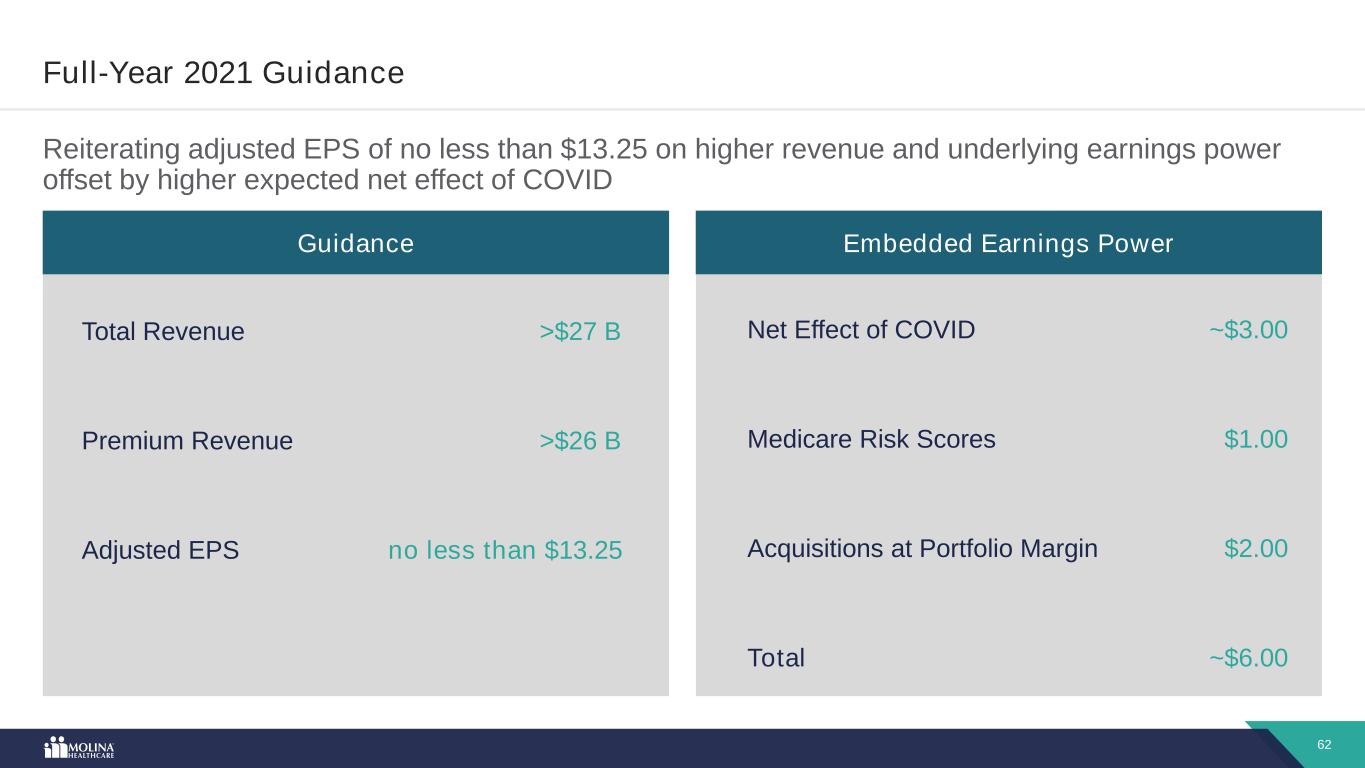
Task: Select the Adjusted EPS label
Action: pos(160,550)
